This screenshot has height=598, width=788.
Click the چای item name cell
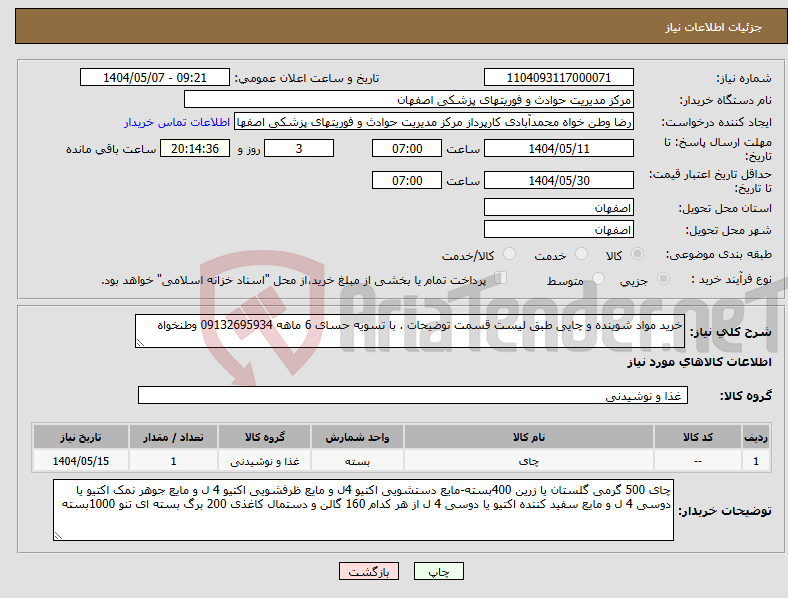coord(529,461)
